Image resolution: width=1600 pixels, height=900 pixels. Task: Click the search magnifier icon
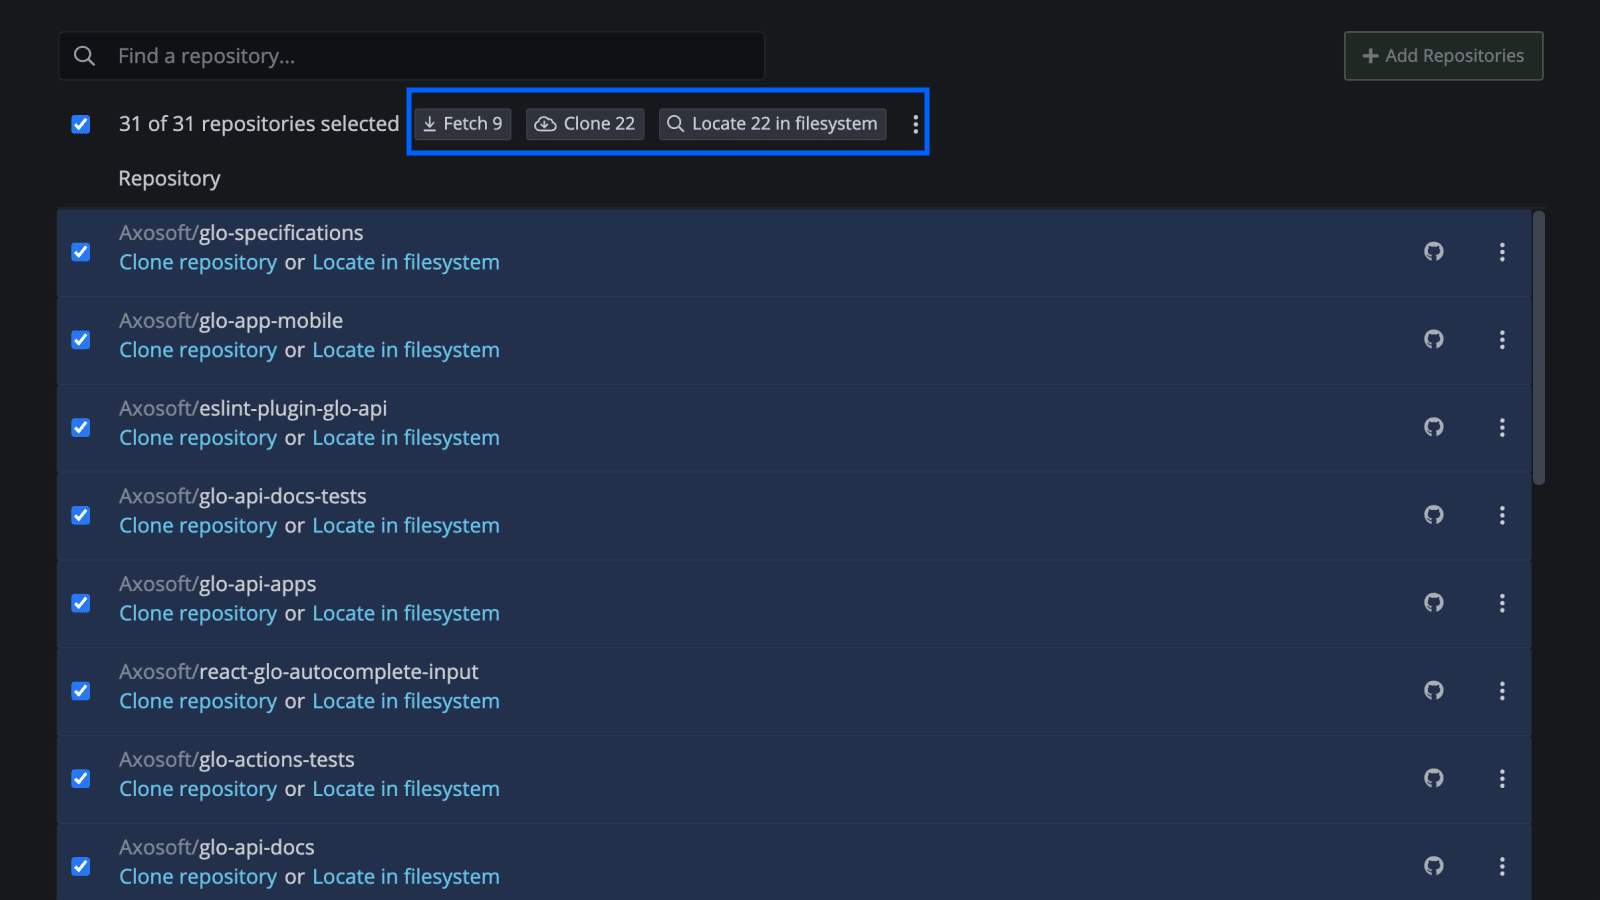[x=85, y=56]
